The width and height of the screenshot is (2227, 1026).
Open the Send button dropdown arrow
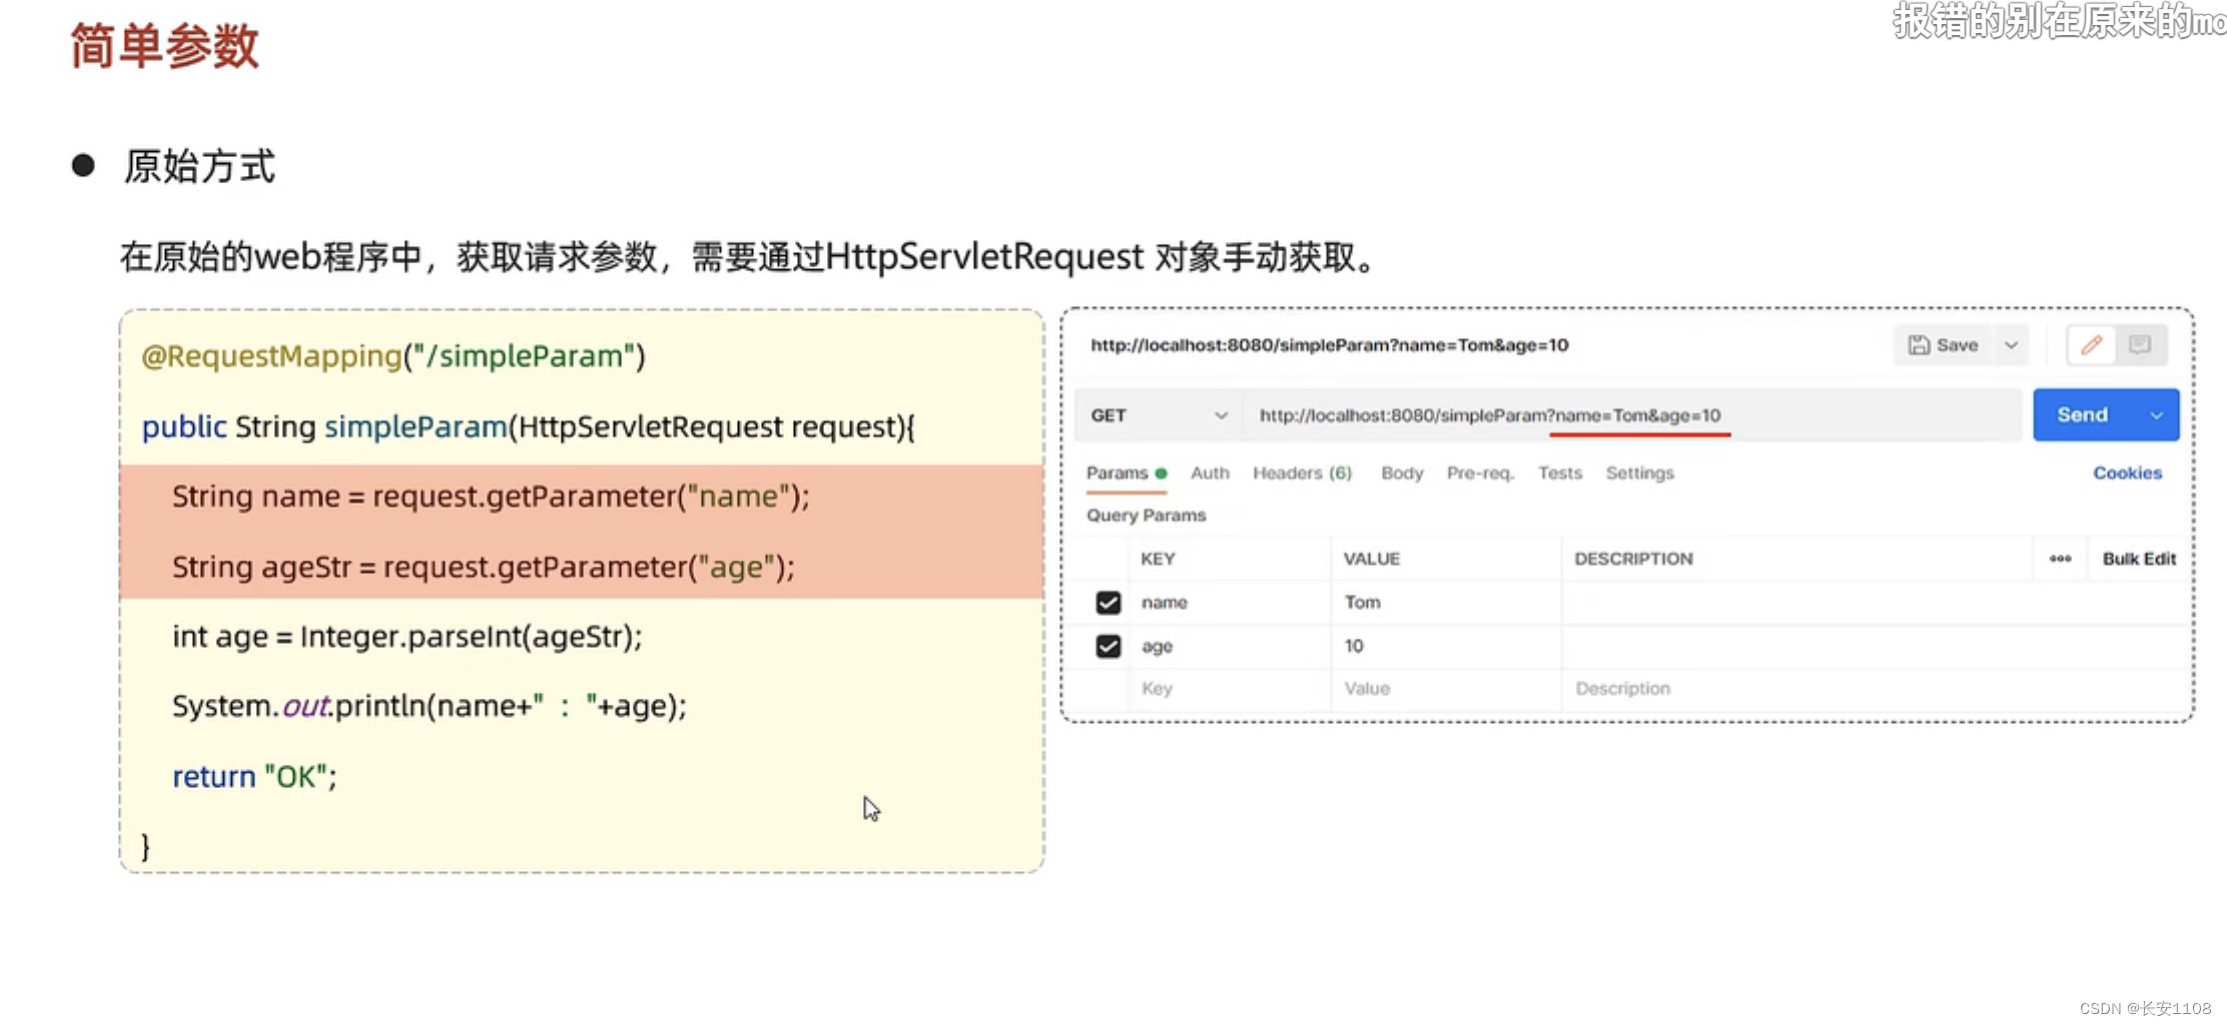[2157, 415]
